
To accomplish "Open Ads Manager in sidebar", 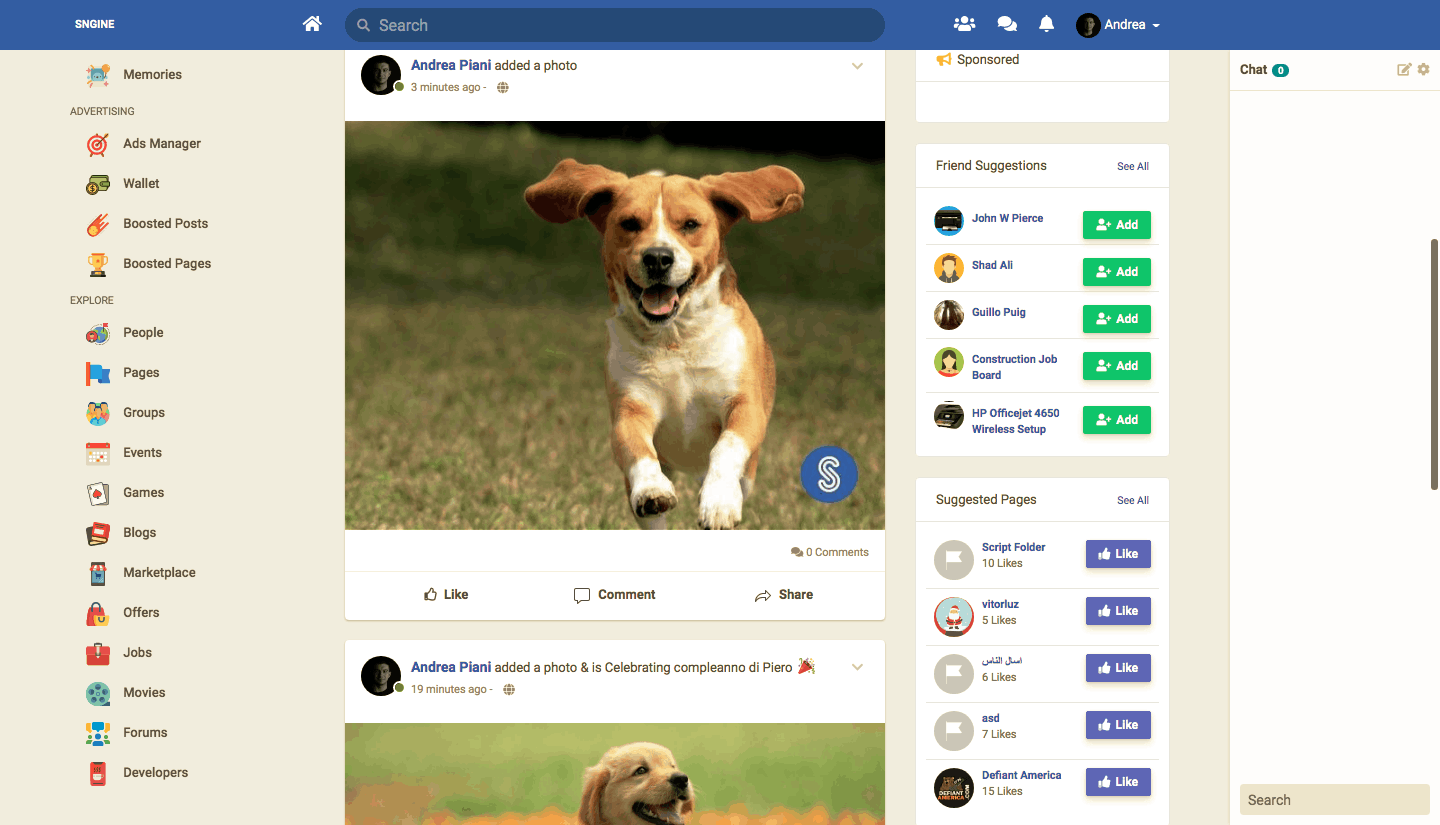I will [x=161, y=144].
